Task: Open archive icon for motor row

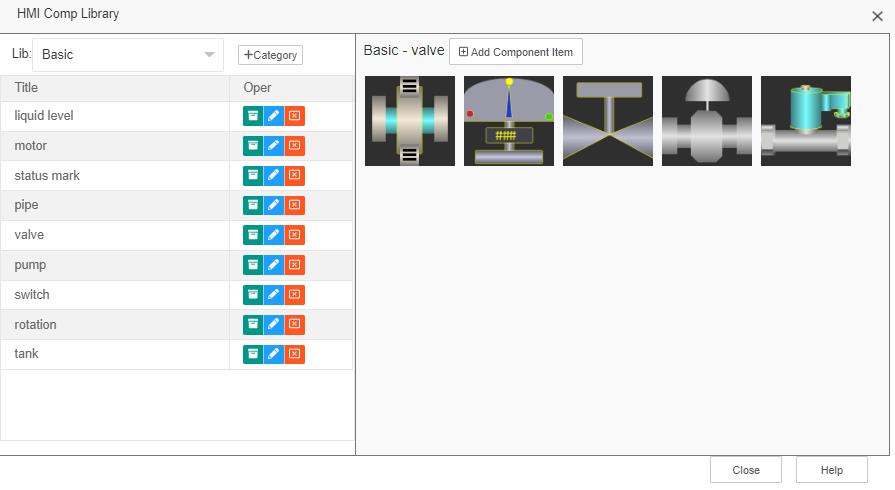Action: (x=253, y=146)
